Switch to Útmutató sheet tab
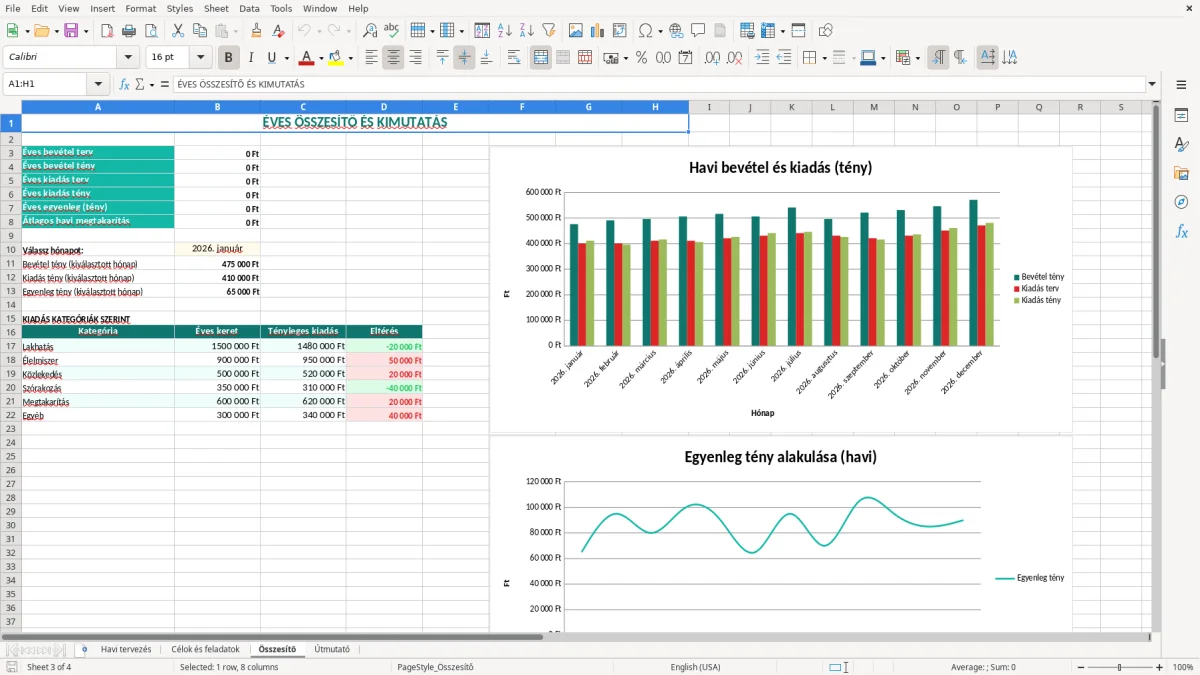Image resolution: width=1200 pixels, height=675 pixels. pos(332,649)
